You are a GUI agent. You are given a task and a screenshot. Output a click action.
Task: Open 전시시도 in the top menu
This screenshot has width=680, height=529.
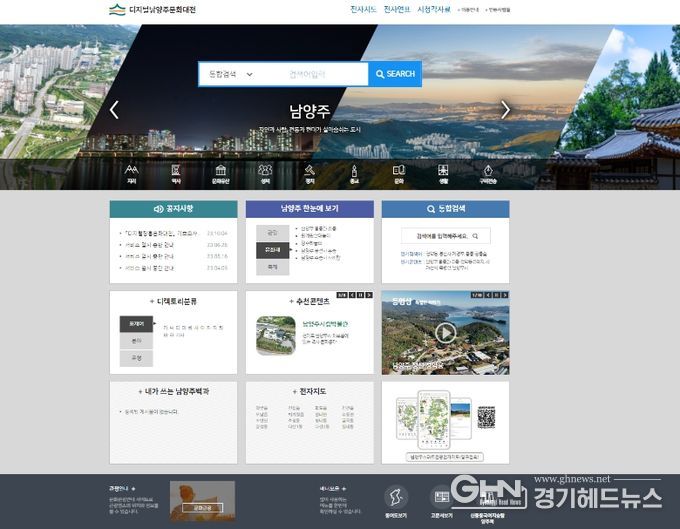coord(363,9)
